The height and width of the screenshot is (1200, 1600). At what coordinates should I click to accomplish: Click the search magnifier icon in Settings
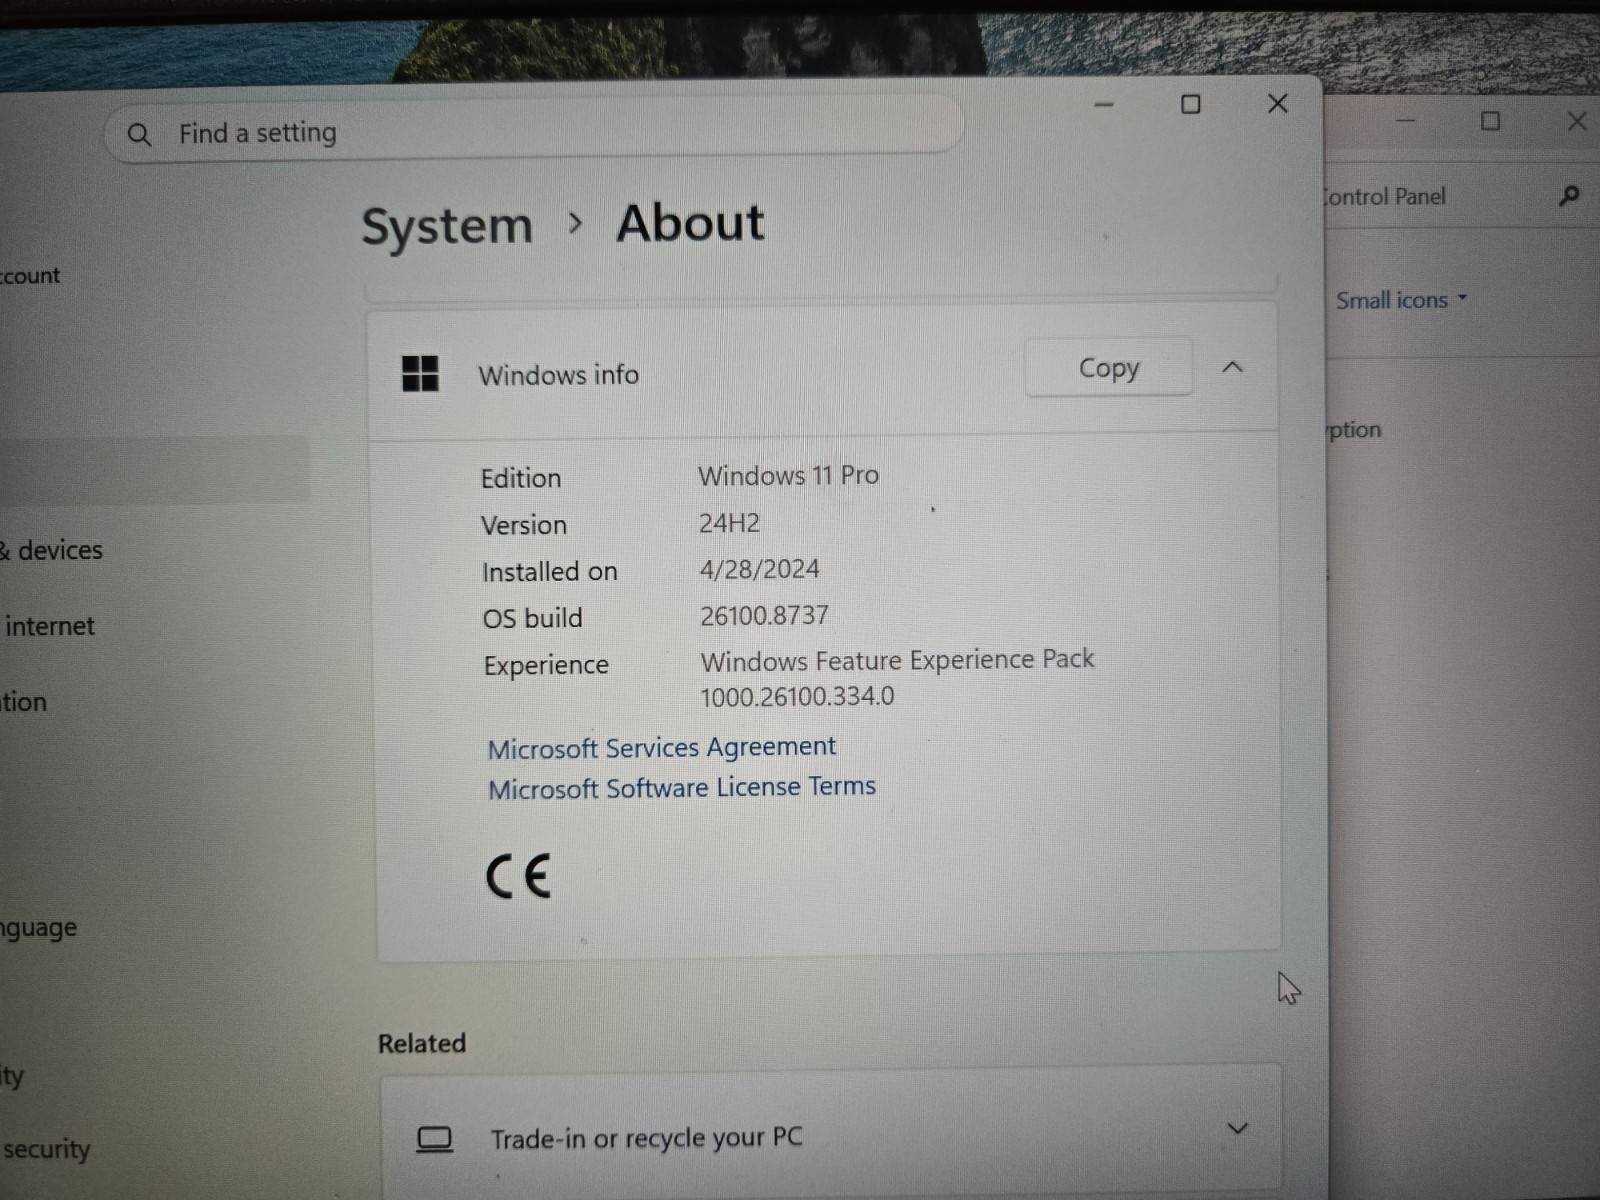coord(139,134)
